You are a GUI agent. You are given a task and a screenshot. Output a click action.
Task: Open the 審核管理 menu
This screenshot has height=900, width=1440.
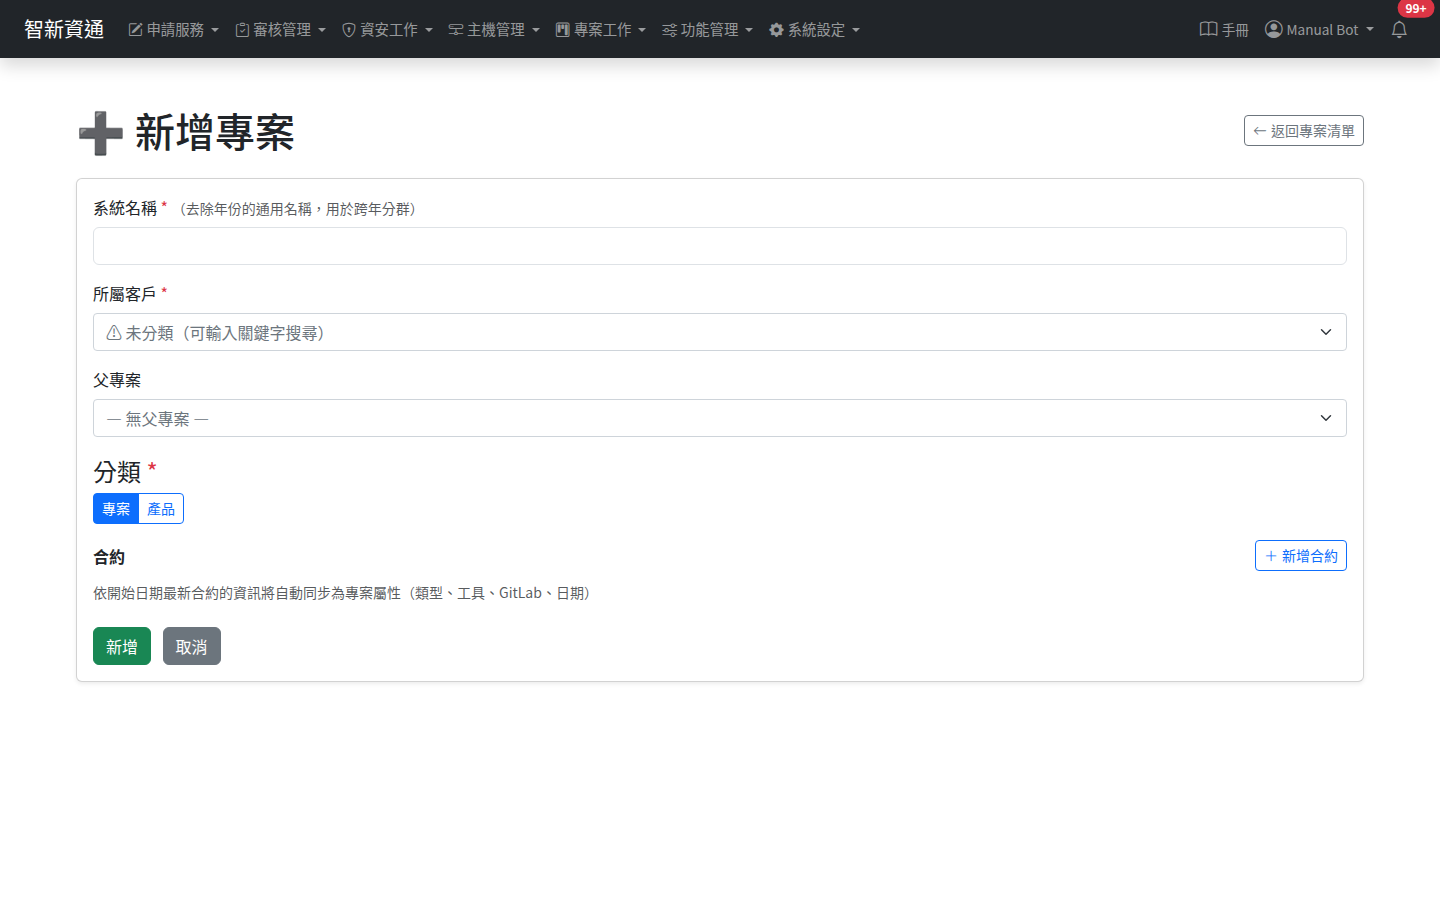[281, 30]
